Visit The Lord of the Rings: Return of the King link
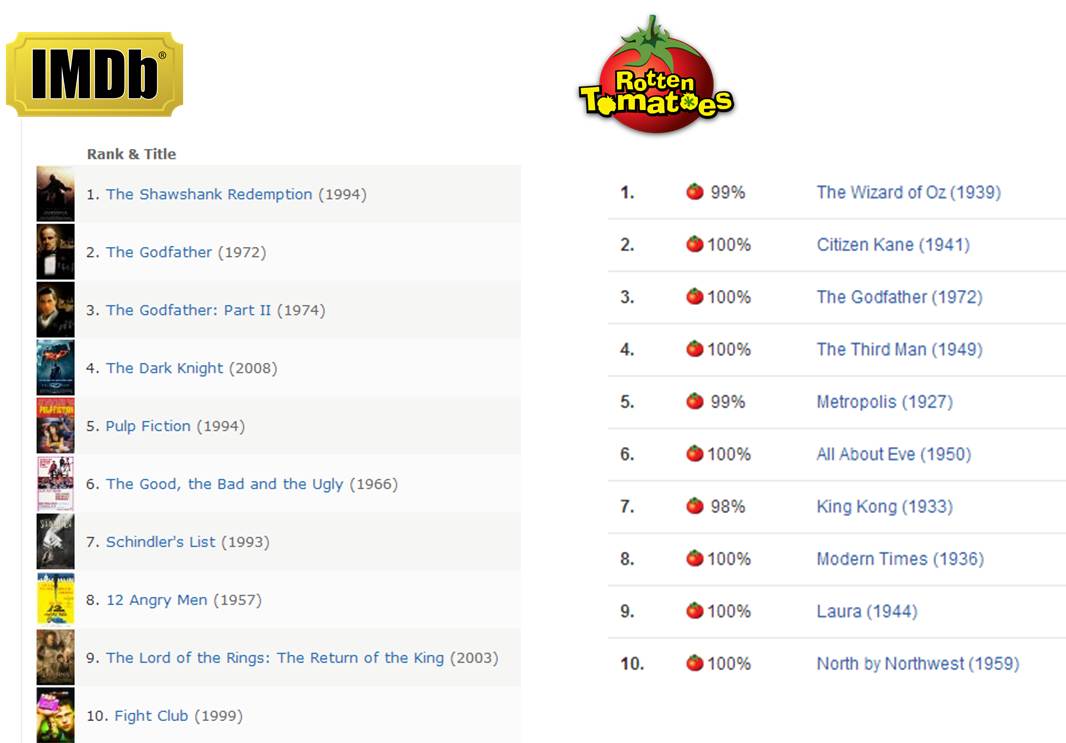 click(274, 658)
